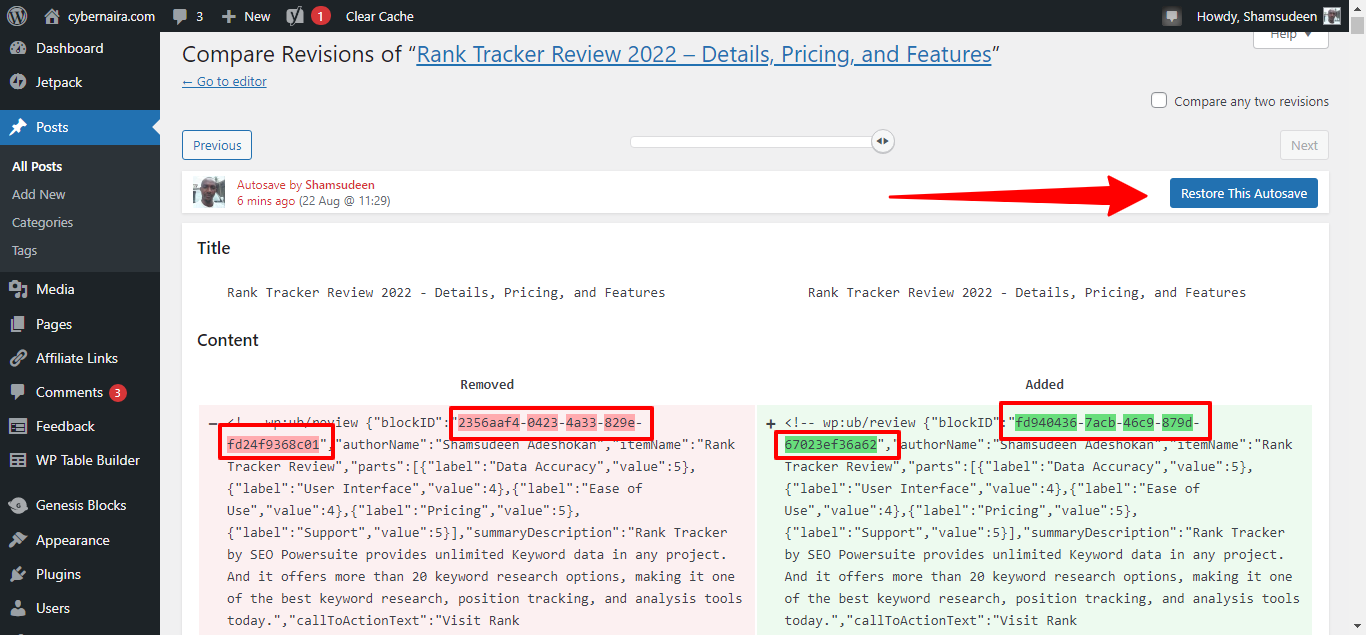The width and height of the screenshot is (1366, 635).
Task: Click the Posts pushpin icon
Action: click(18, 127)
